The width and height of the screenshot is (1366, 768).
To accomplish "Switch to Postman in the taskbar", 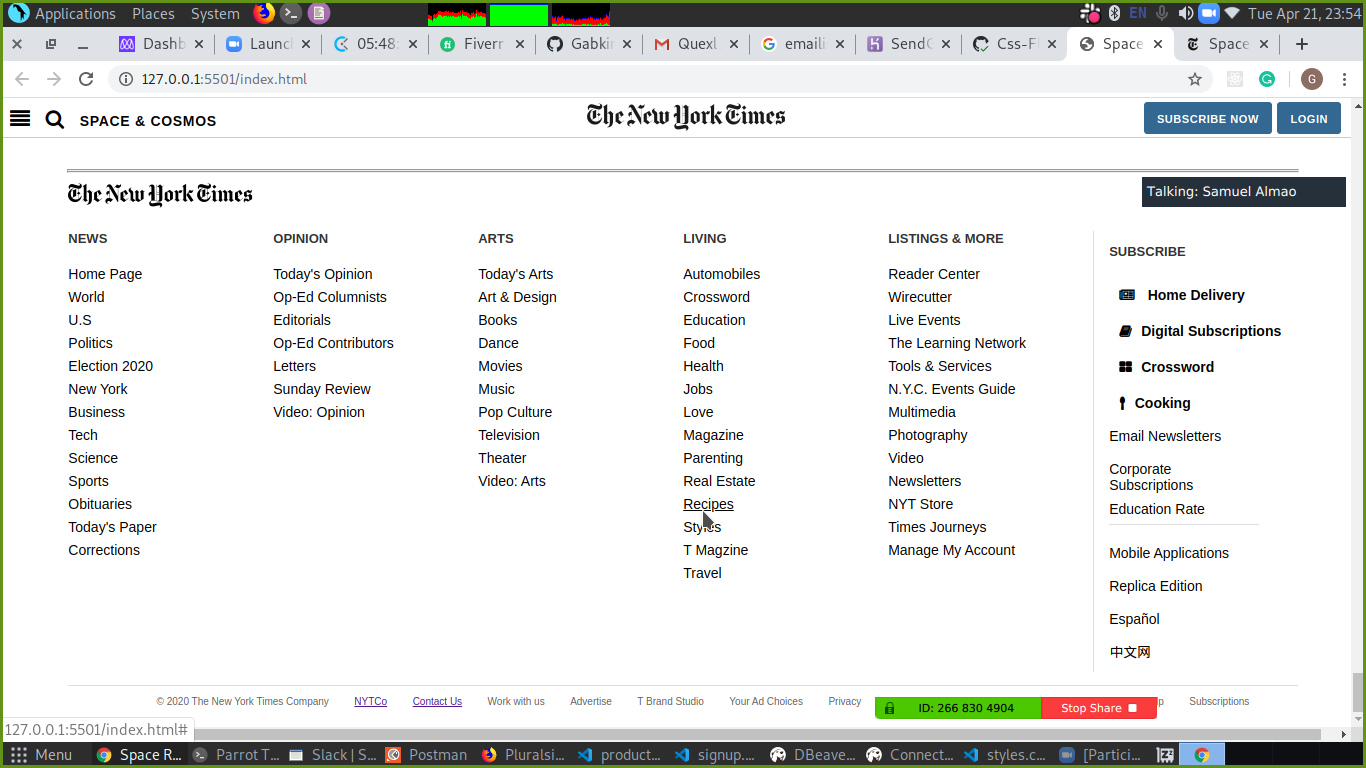I will (x=427, y=755).
